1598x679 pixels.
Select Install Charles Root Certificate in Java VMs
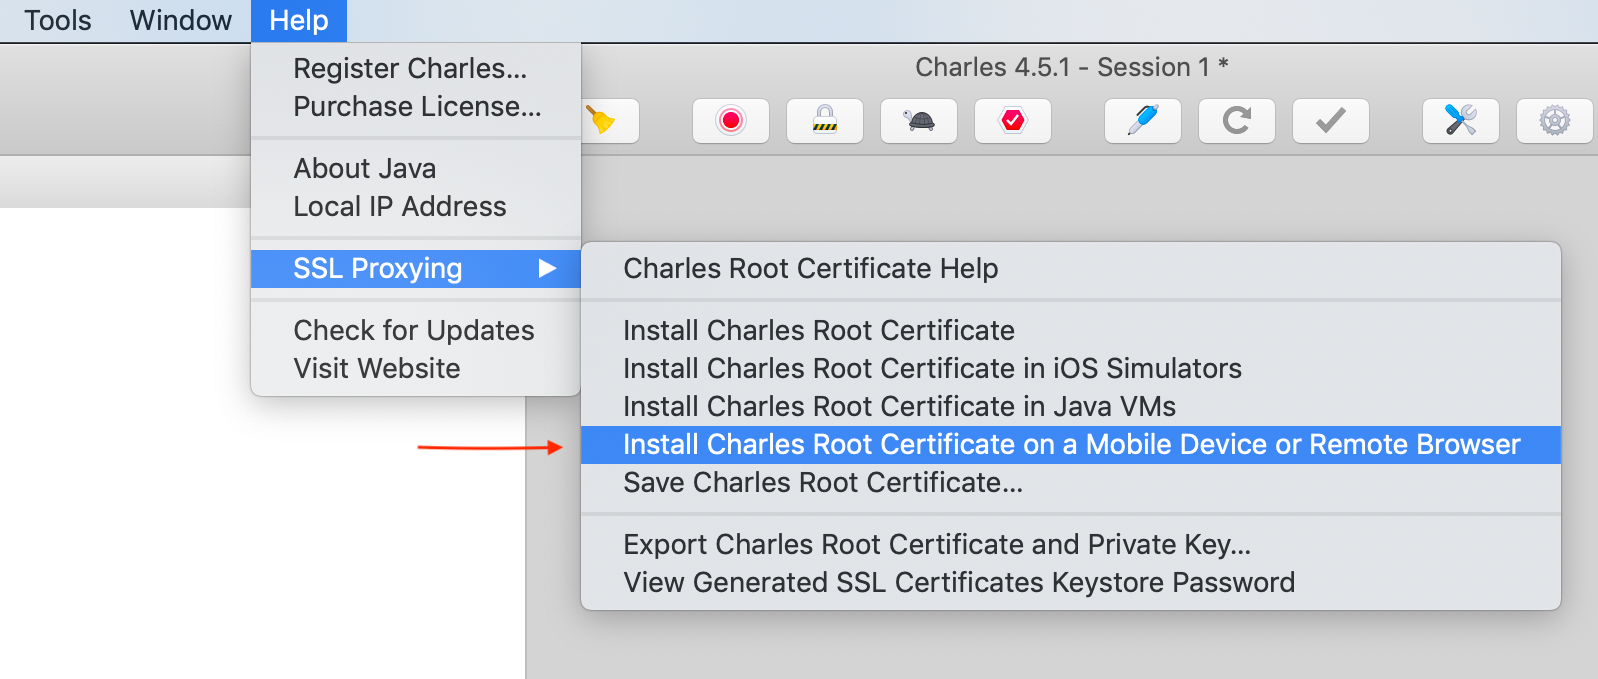1071,406
